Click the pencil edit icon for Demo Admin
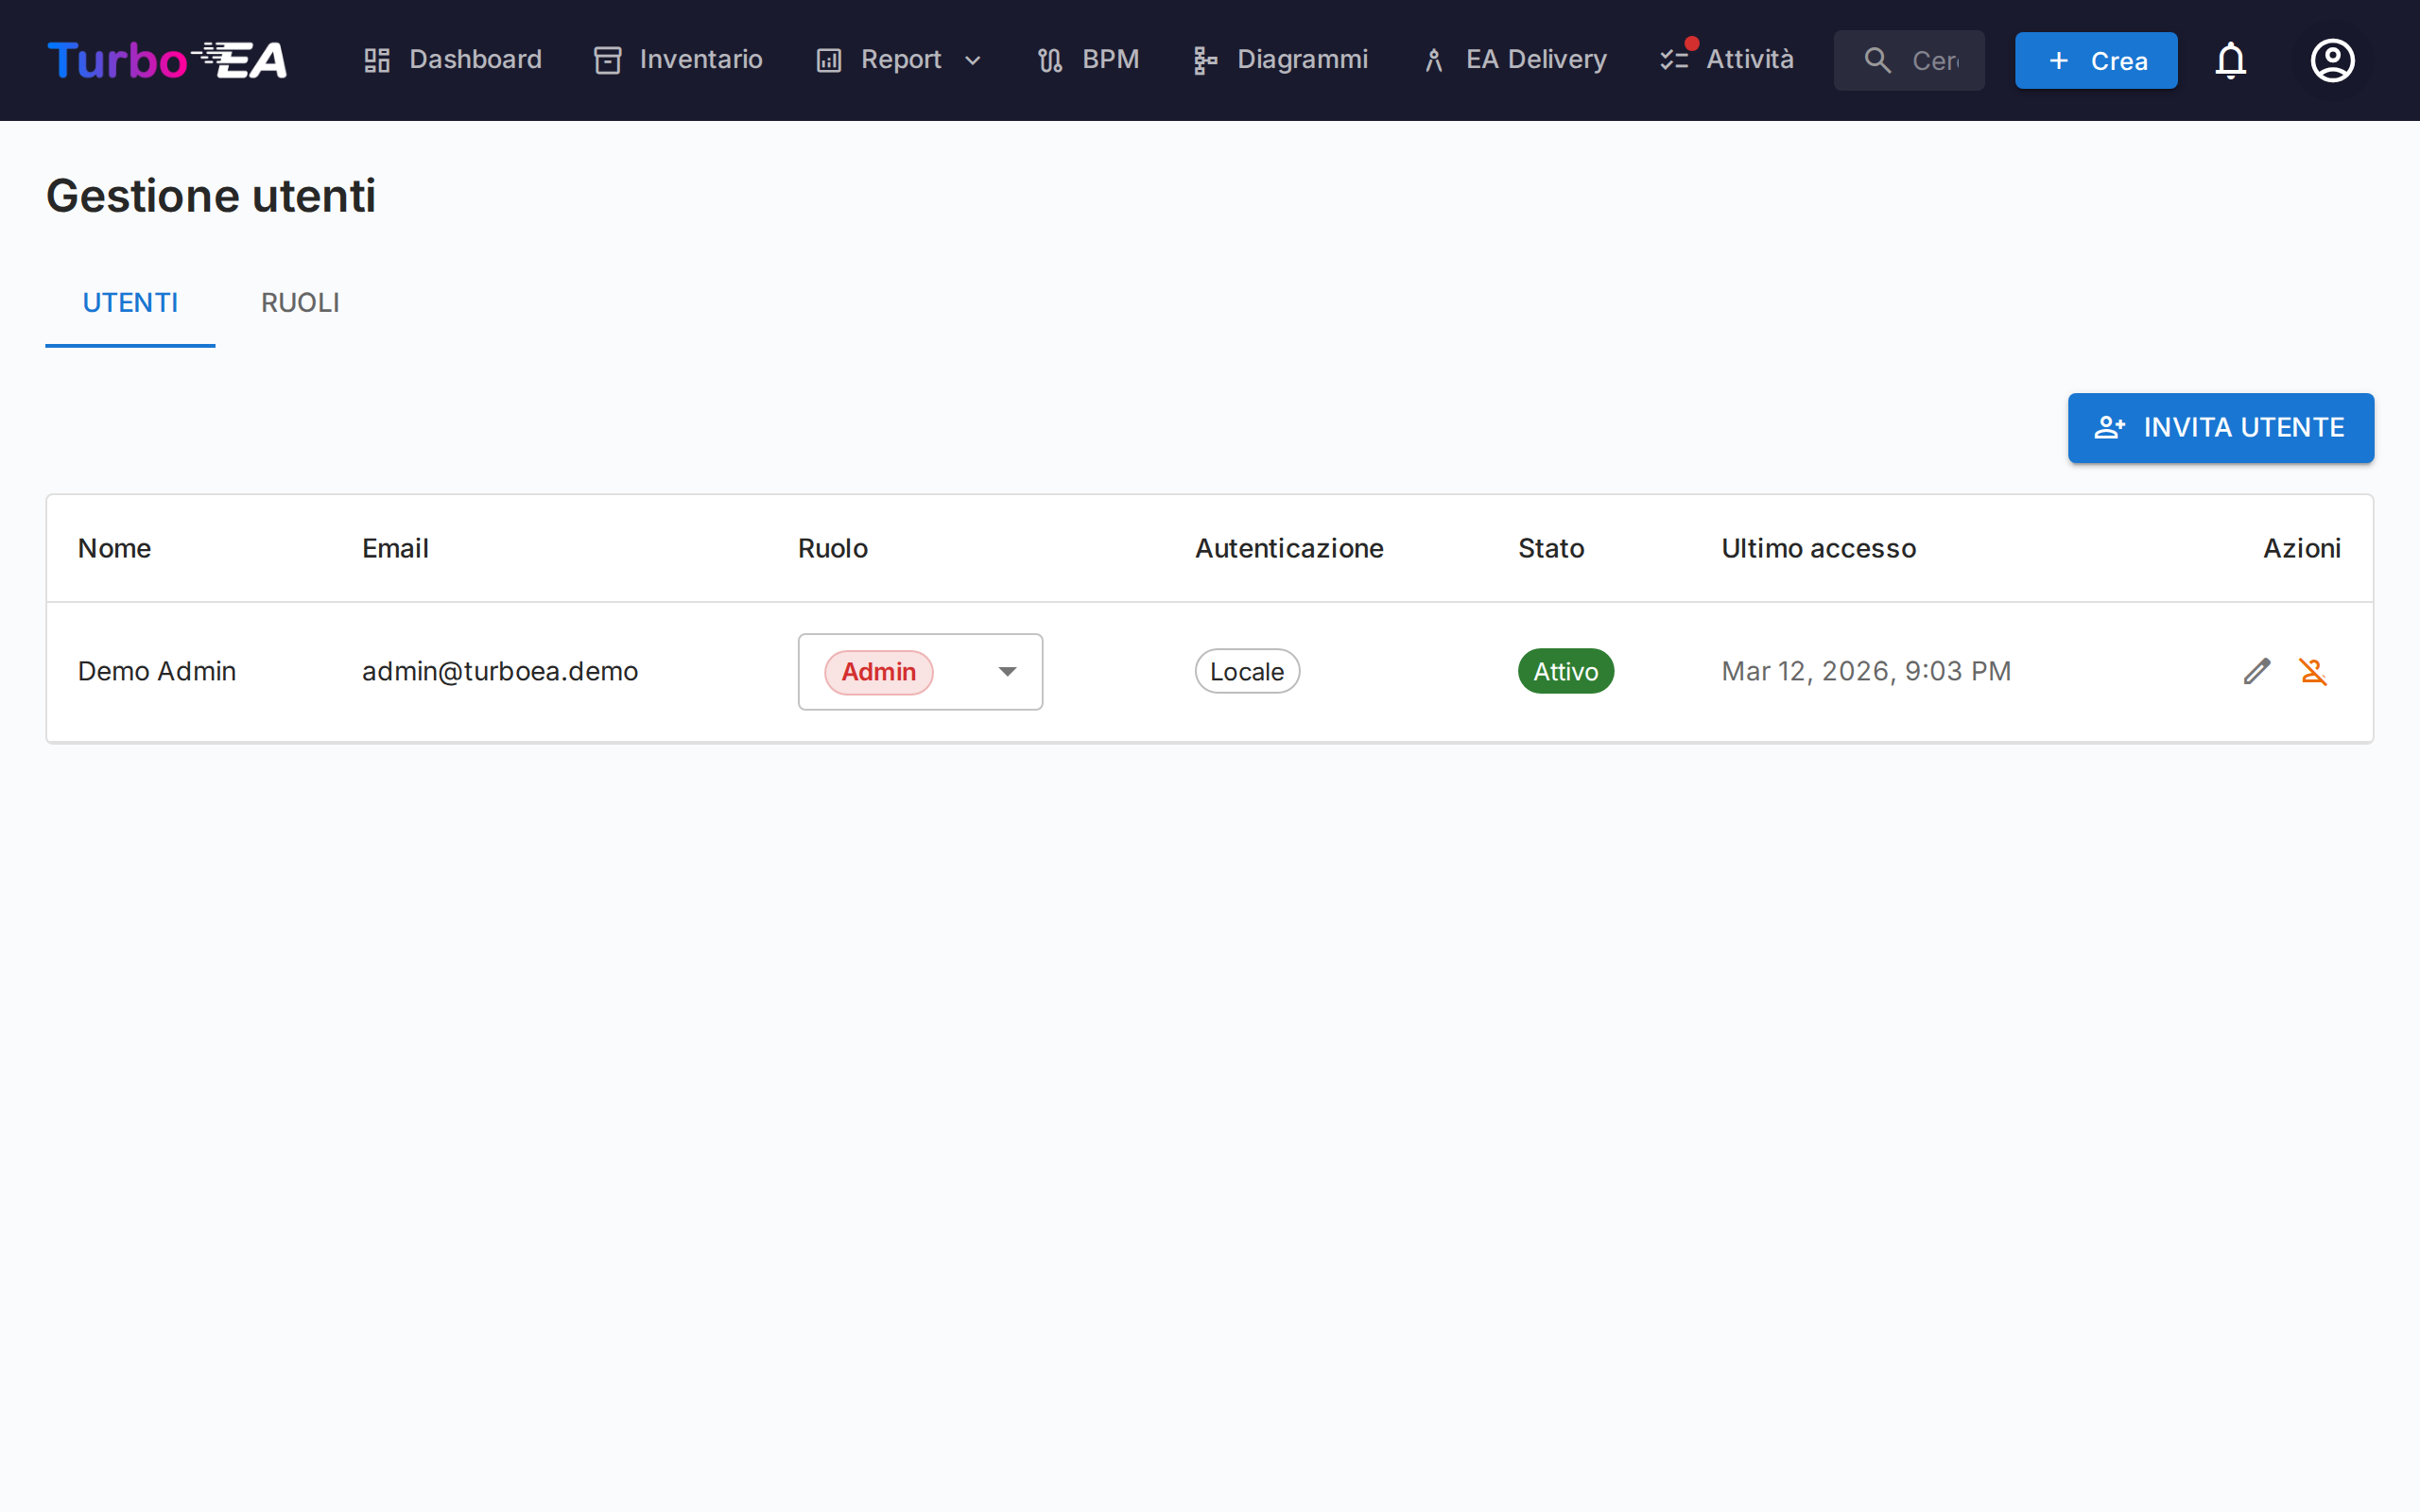This screenshot has height=1512, width=2420. [x=2256, y=671]
